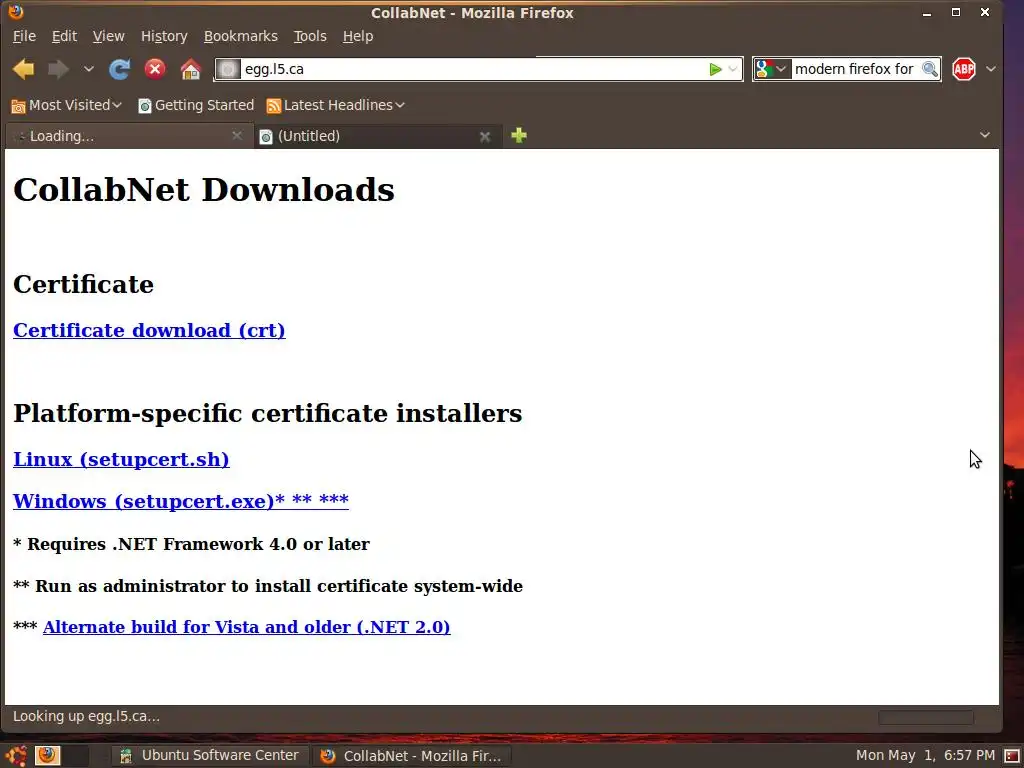Viewport: 1024px width, 768px height.
Task: Close the (Untitled) tab
Action: 485,136
